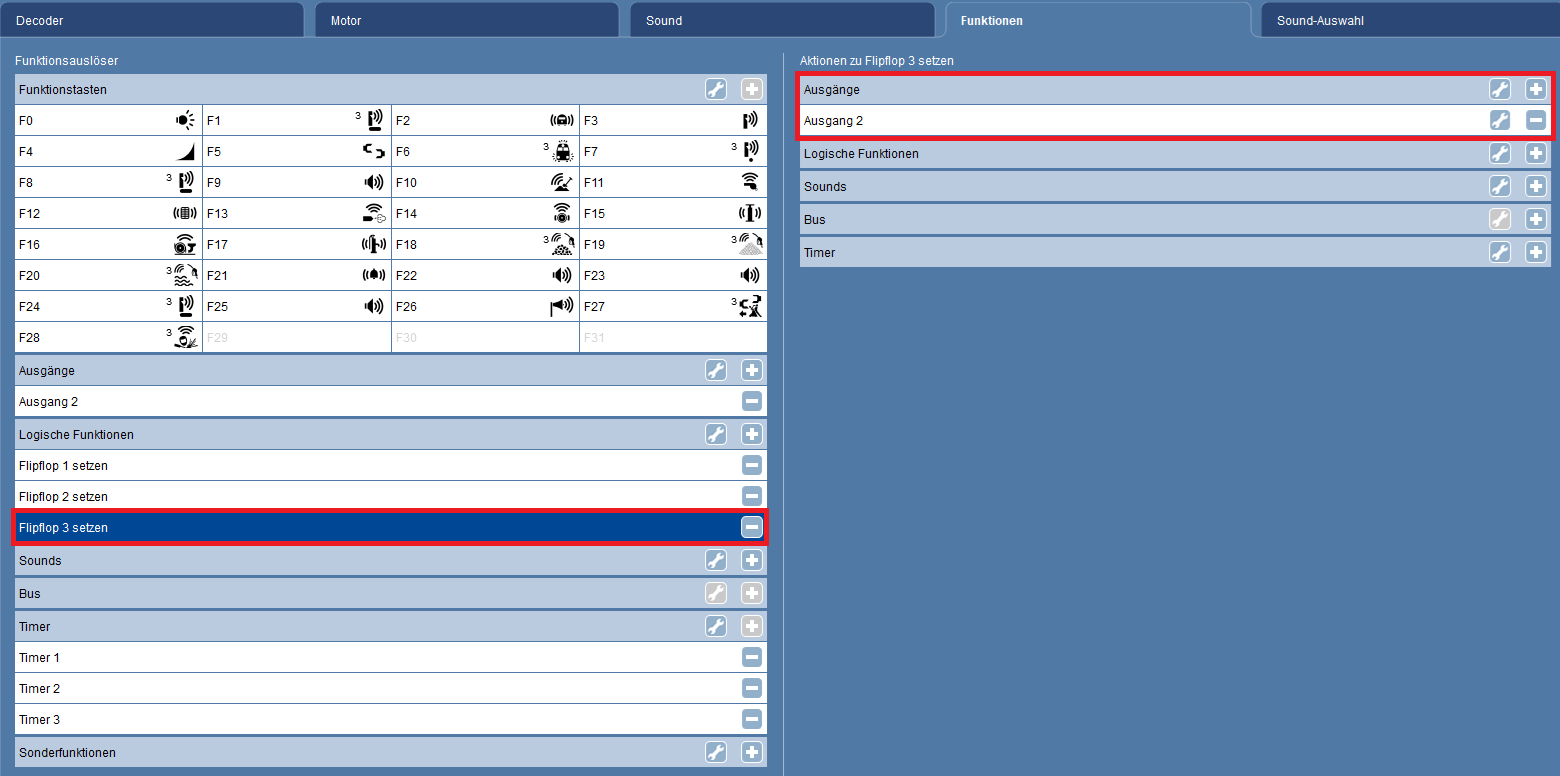Select F0 headlight function key
The height and width of the screenshot is (776, 1560).
(x=108, y=121)
